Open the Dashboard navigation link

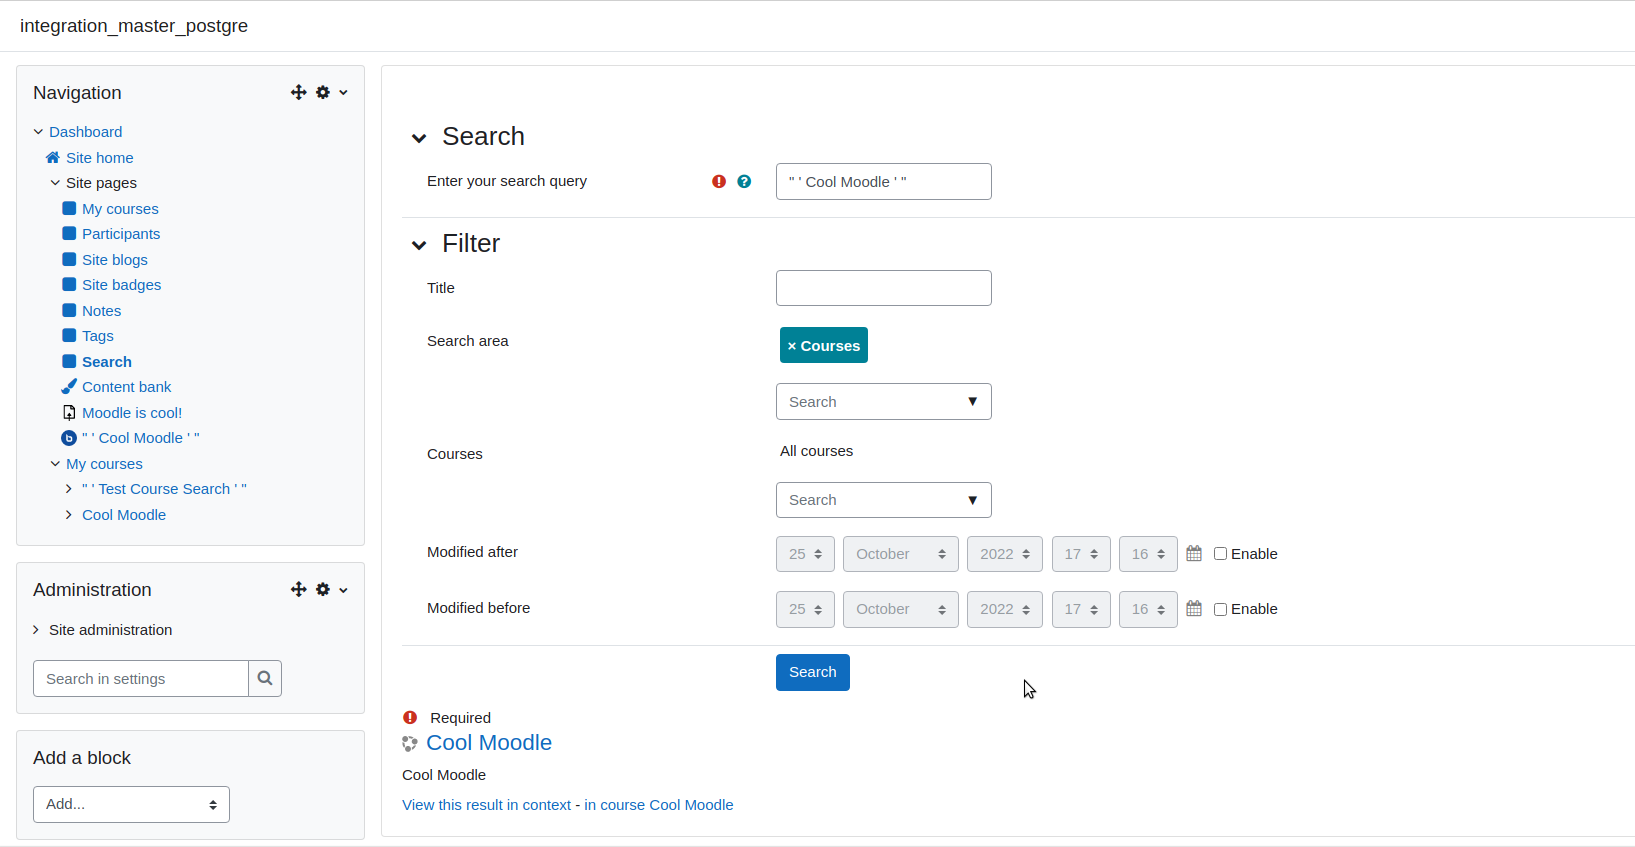coord(85,131)
